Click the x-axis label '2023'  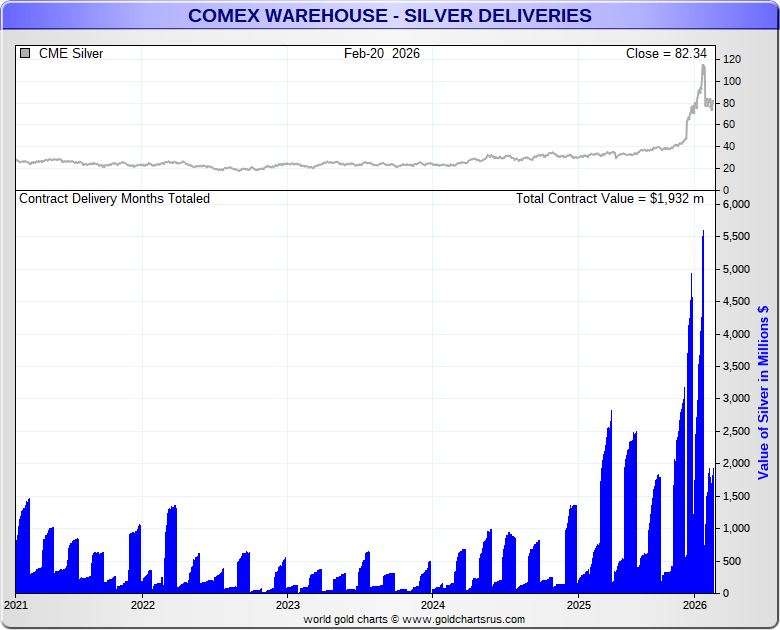pos(288,605)
